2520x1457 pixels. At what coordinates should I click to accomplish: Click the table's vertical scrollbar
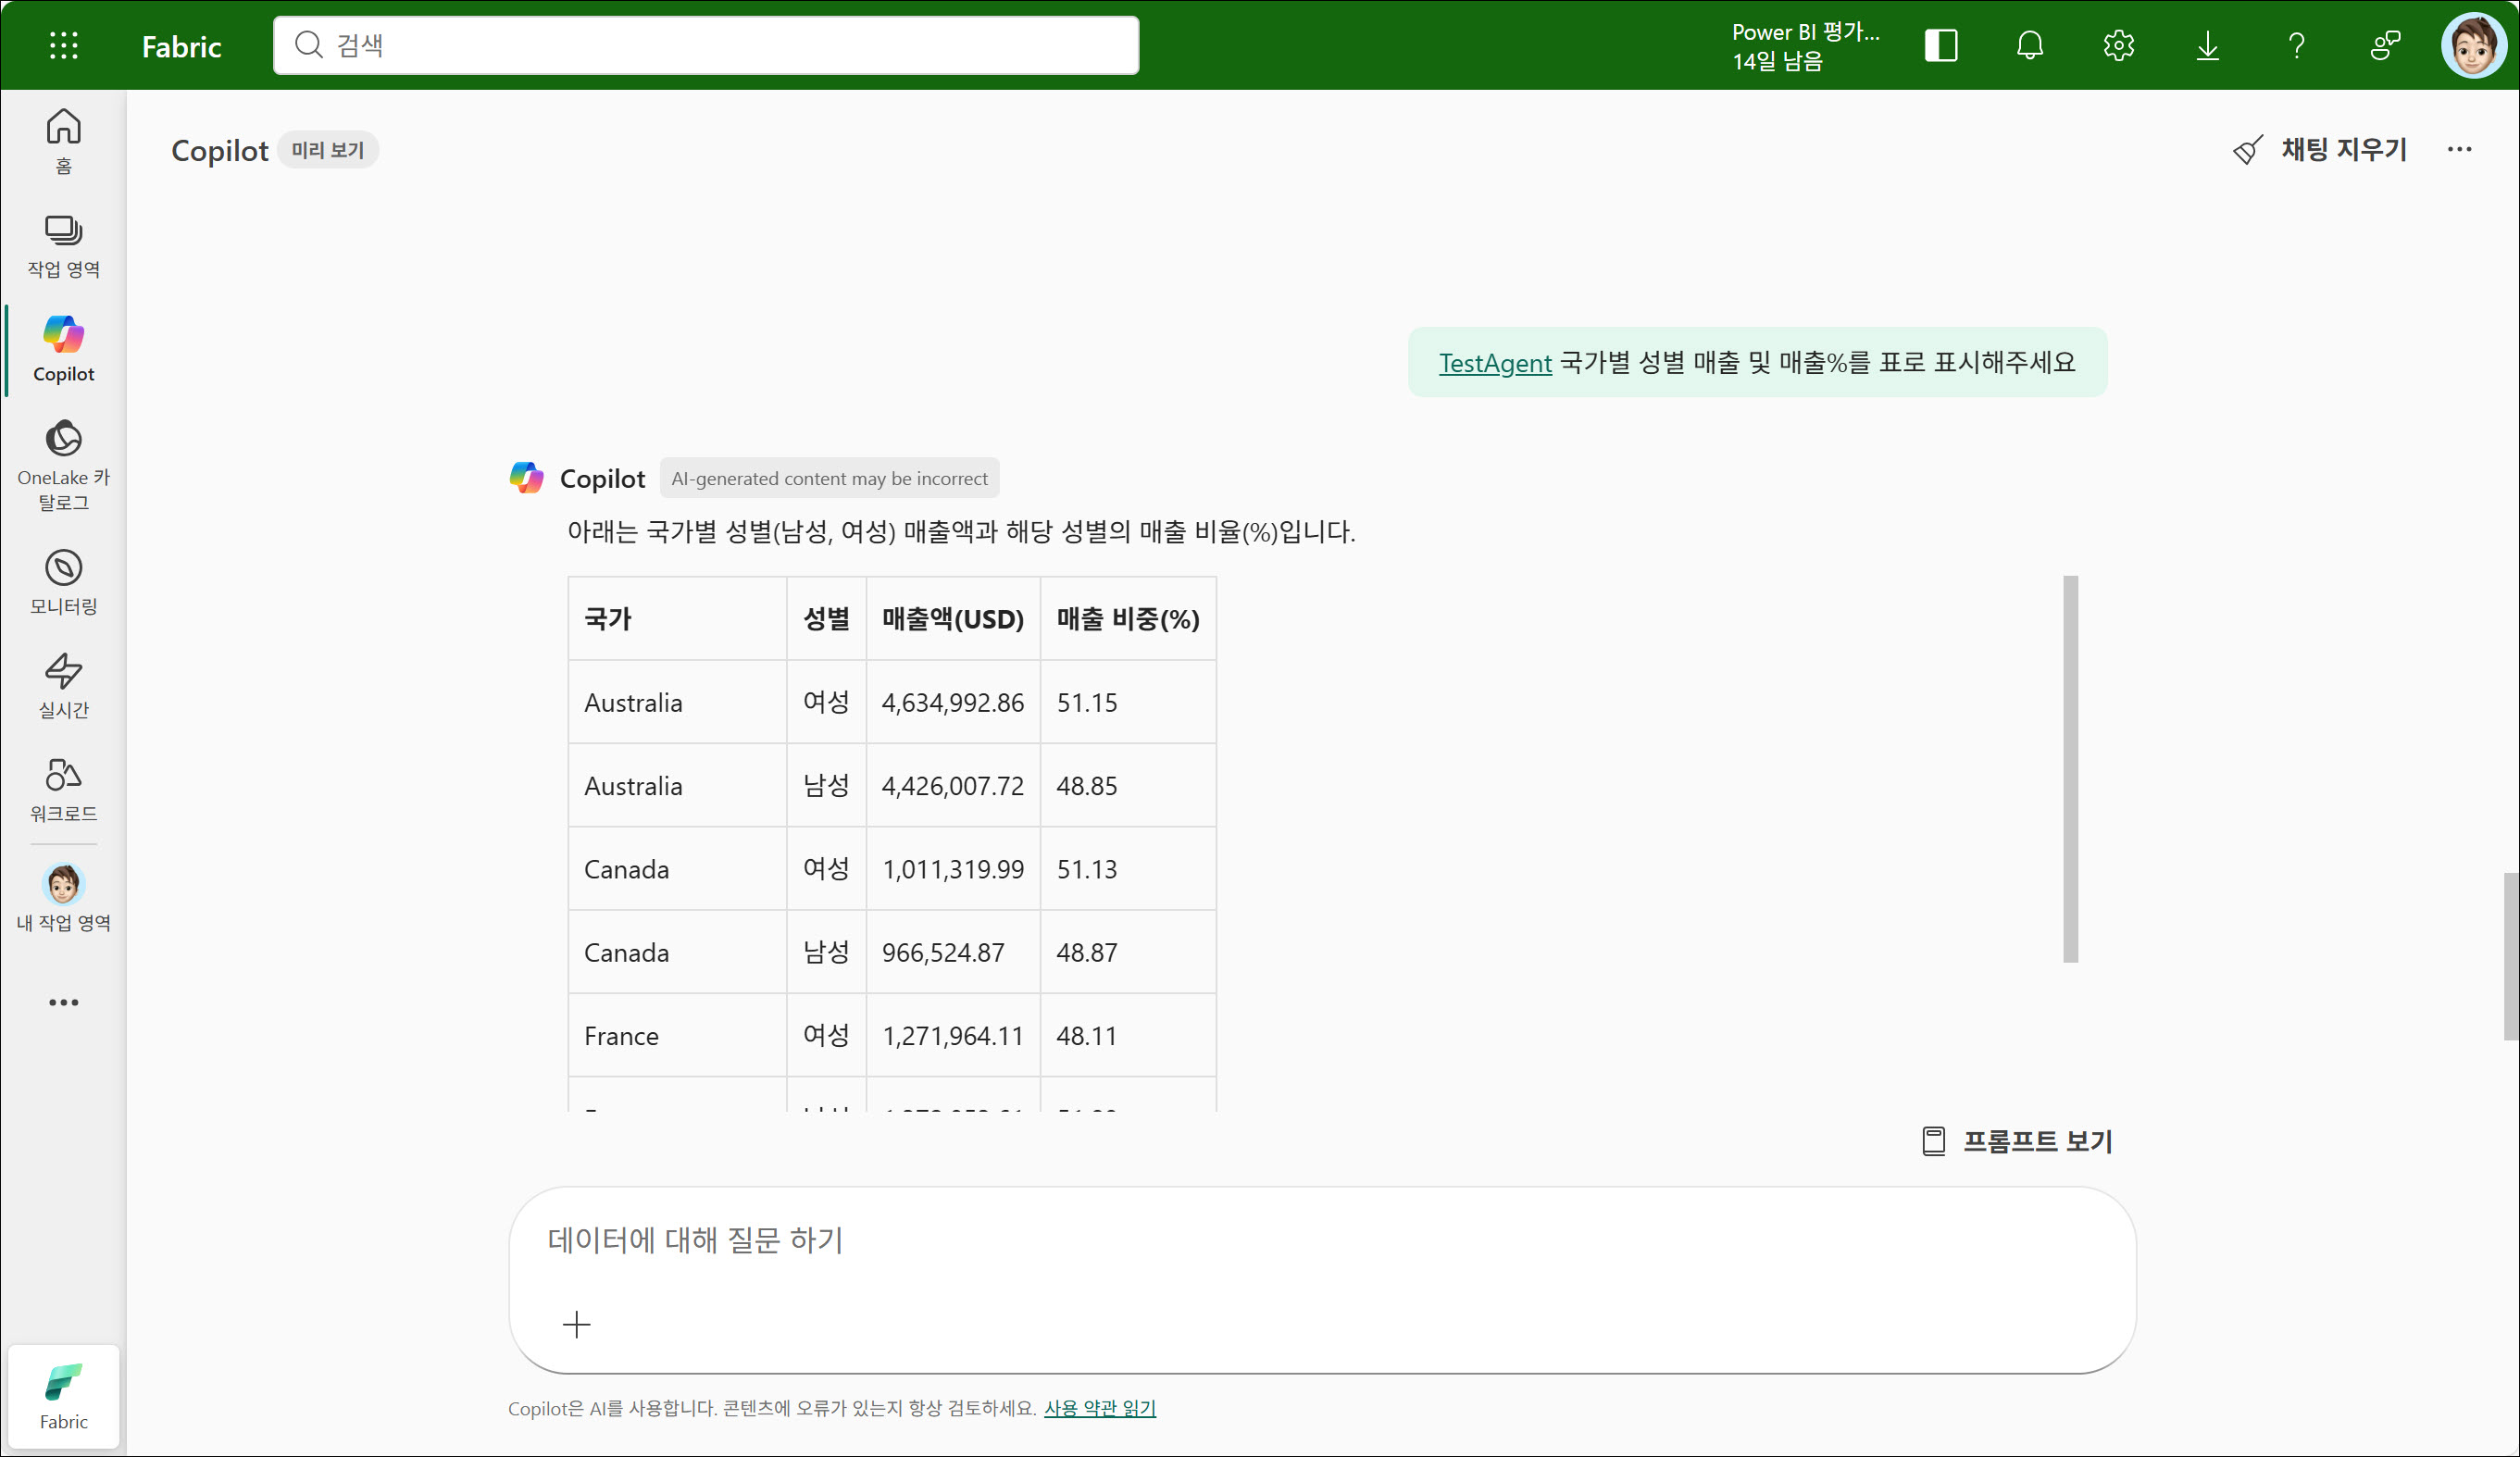click(2070, 768)
